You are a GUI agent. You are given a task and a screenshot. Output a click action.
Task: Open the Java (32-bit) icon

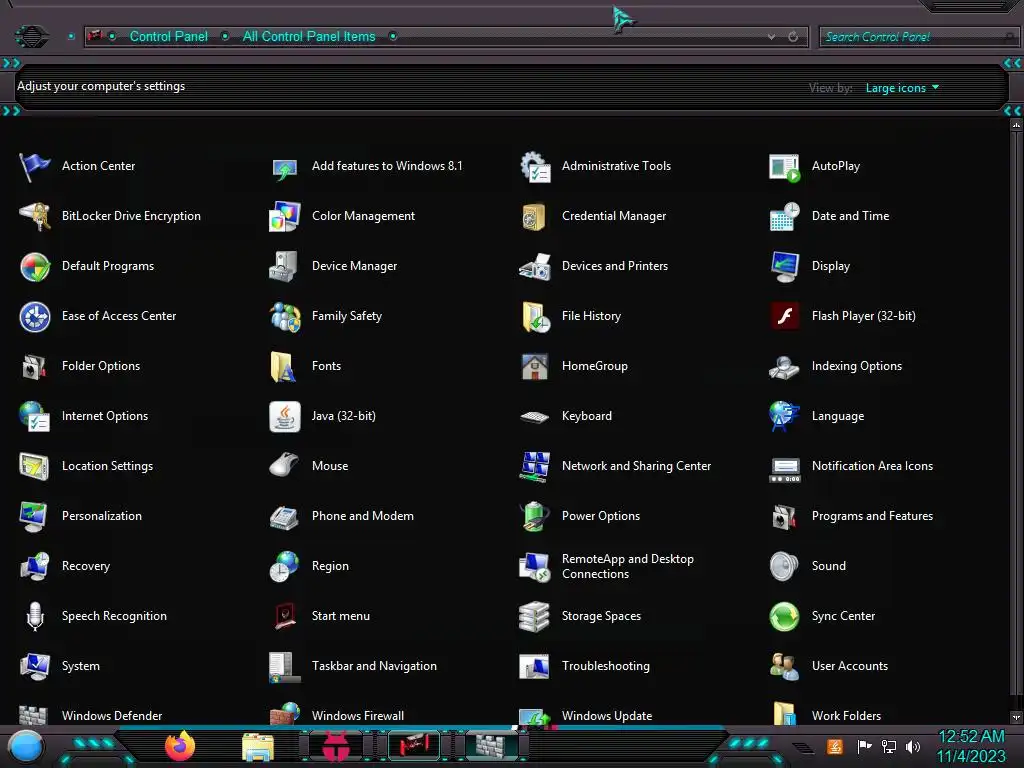pos(285,417)
